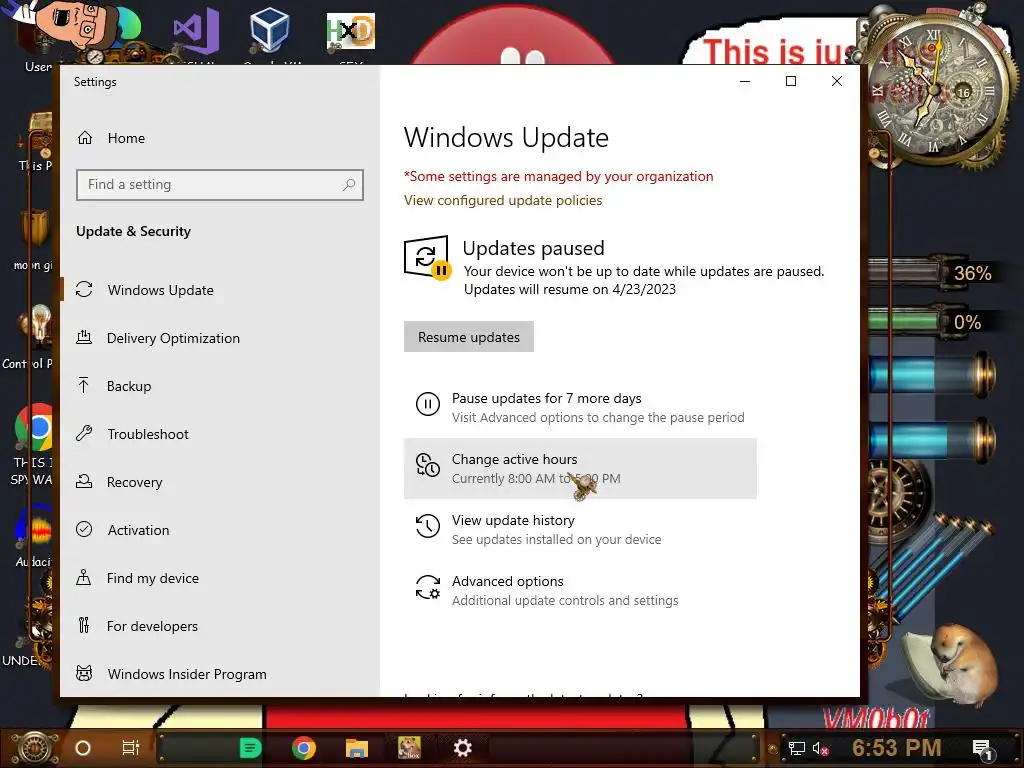This screenshot has width=1024, height=768.
Task: Click the Delivery Optimization icon
Action: (84, 338)
